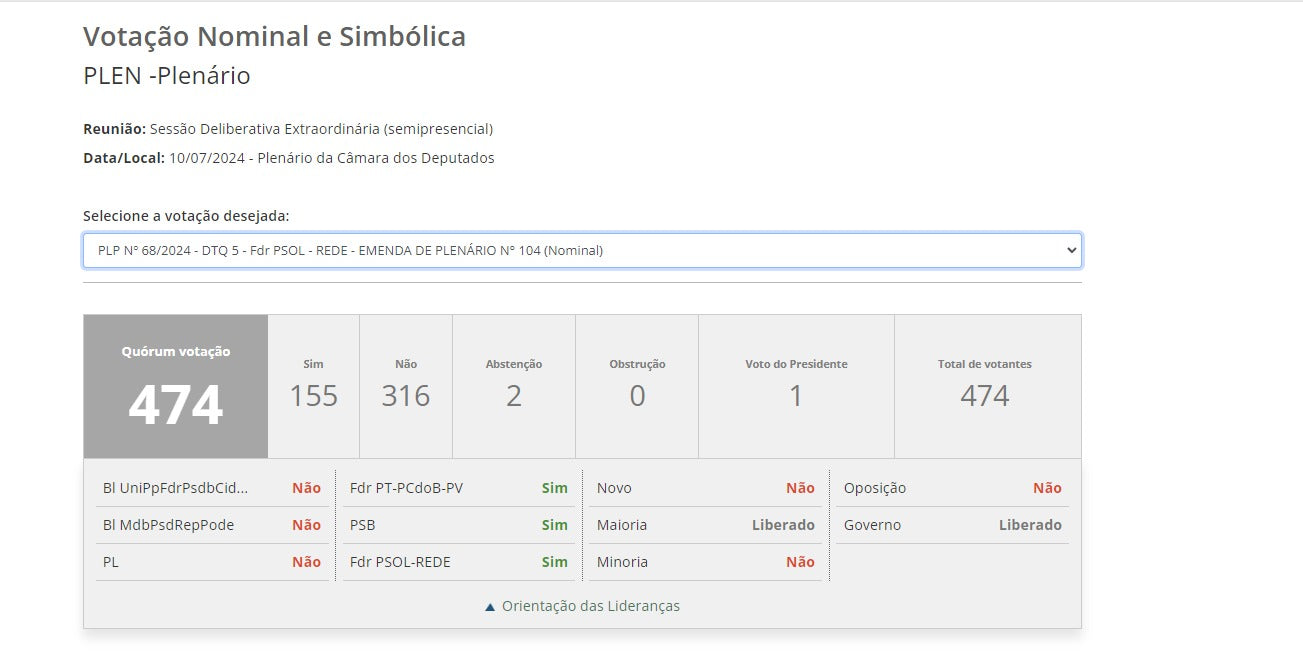Click the Governo Liberado row

[952, 525]
